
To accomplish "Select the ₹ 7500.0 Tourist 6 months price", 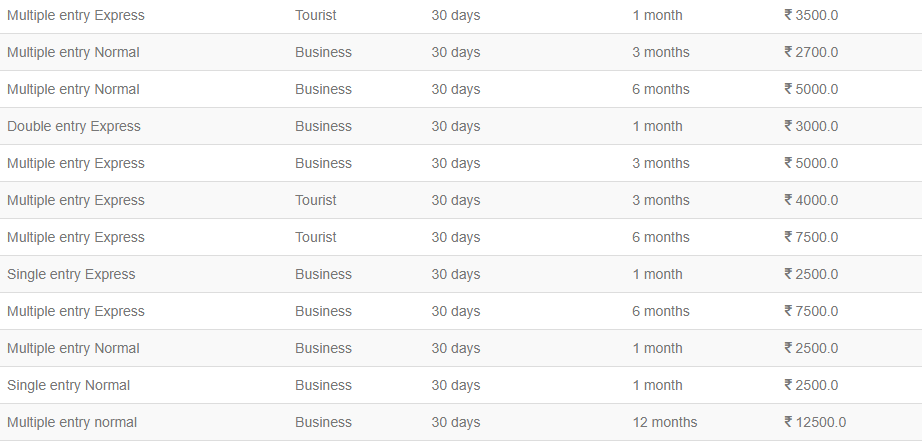I will 811,237.
